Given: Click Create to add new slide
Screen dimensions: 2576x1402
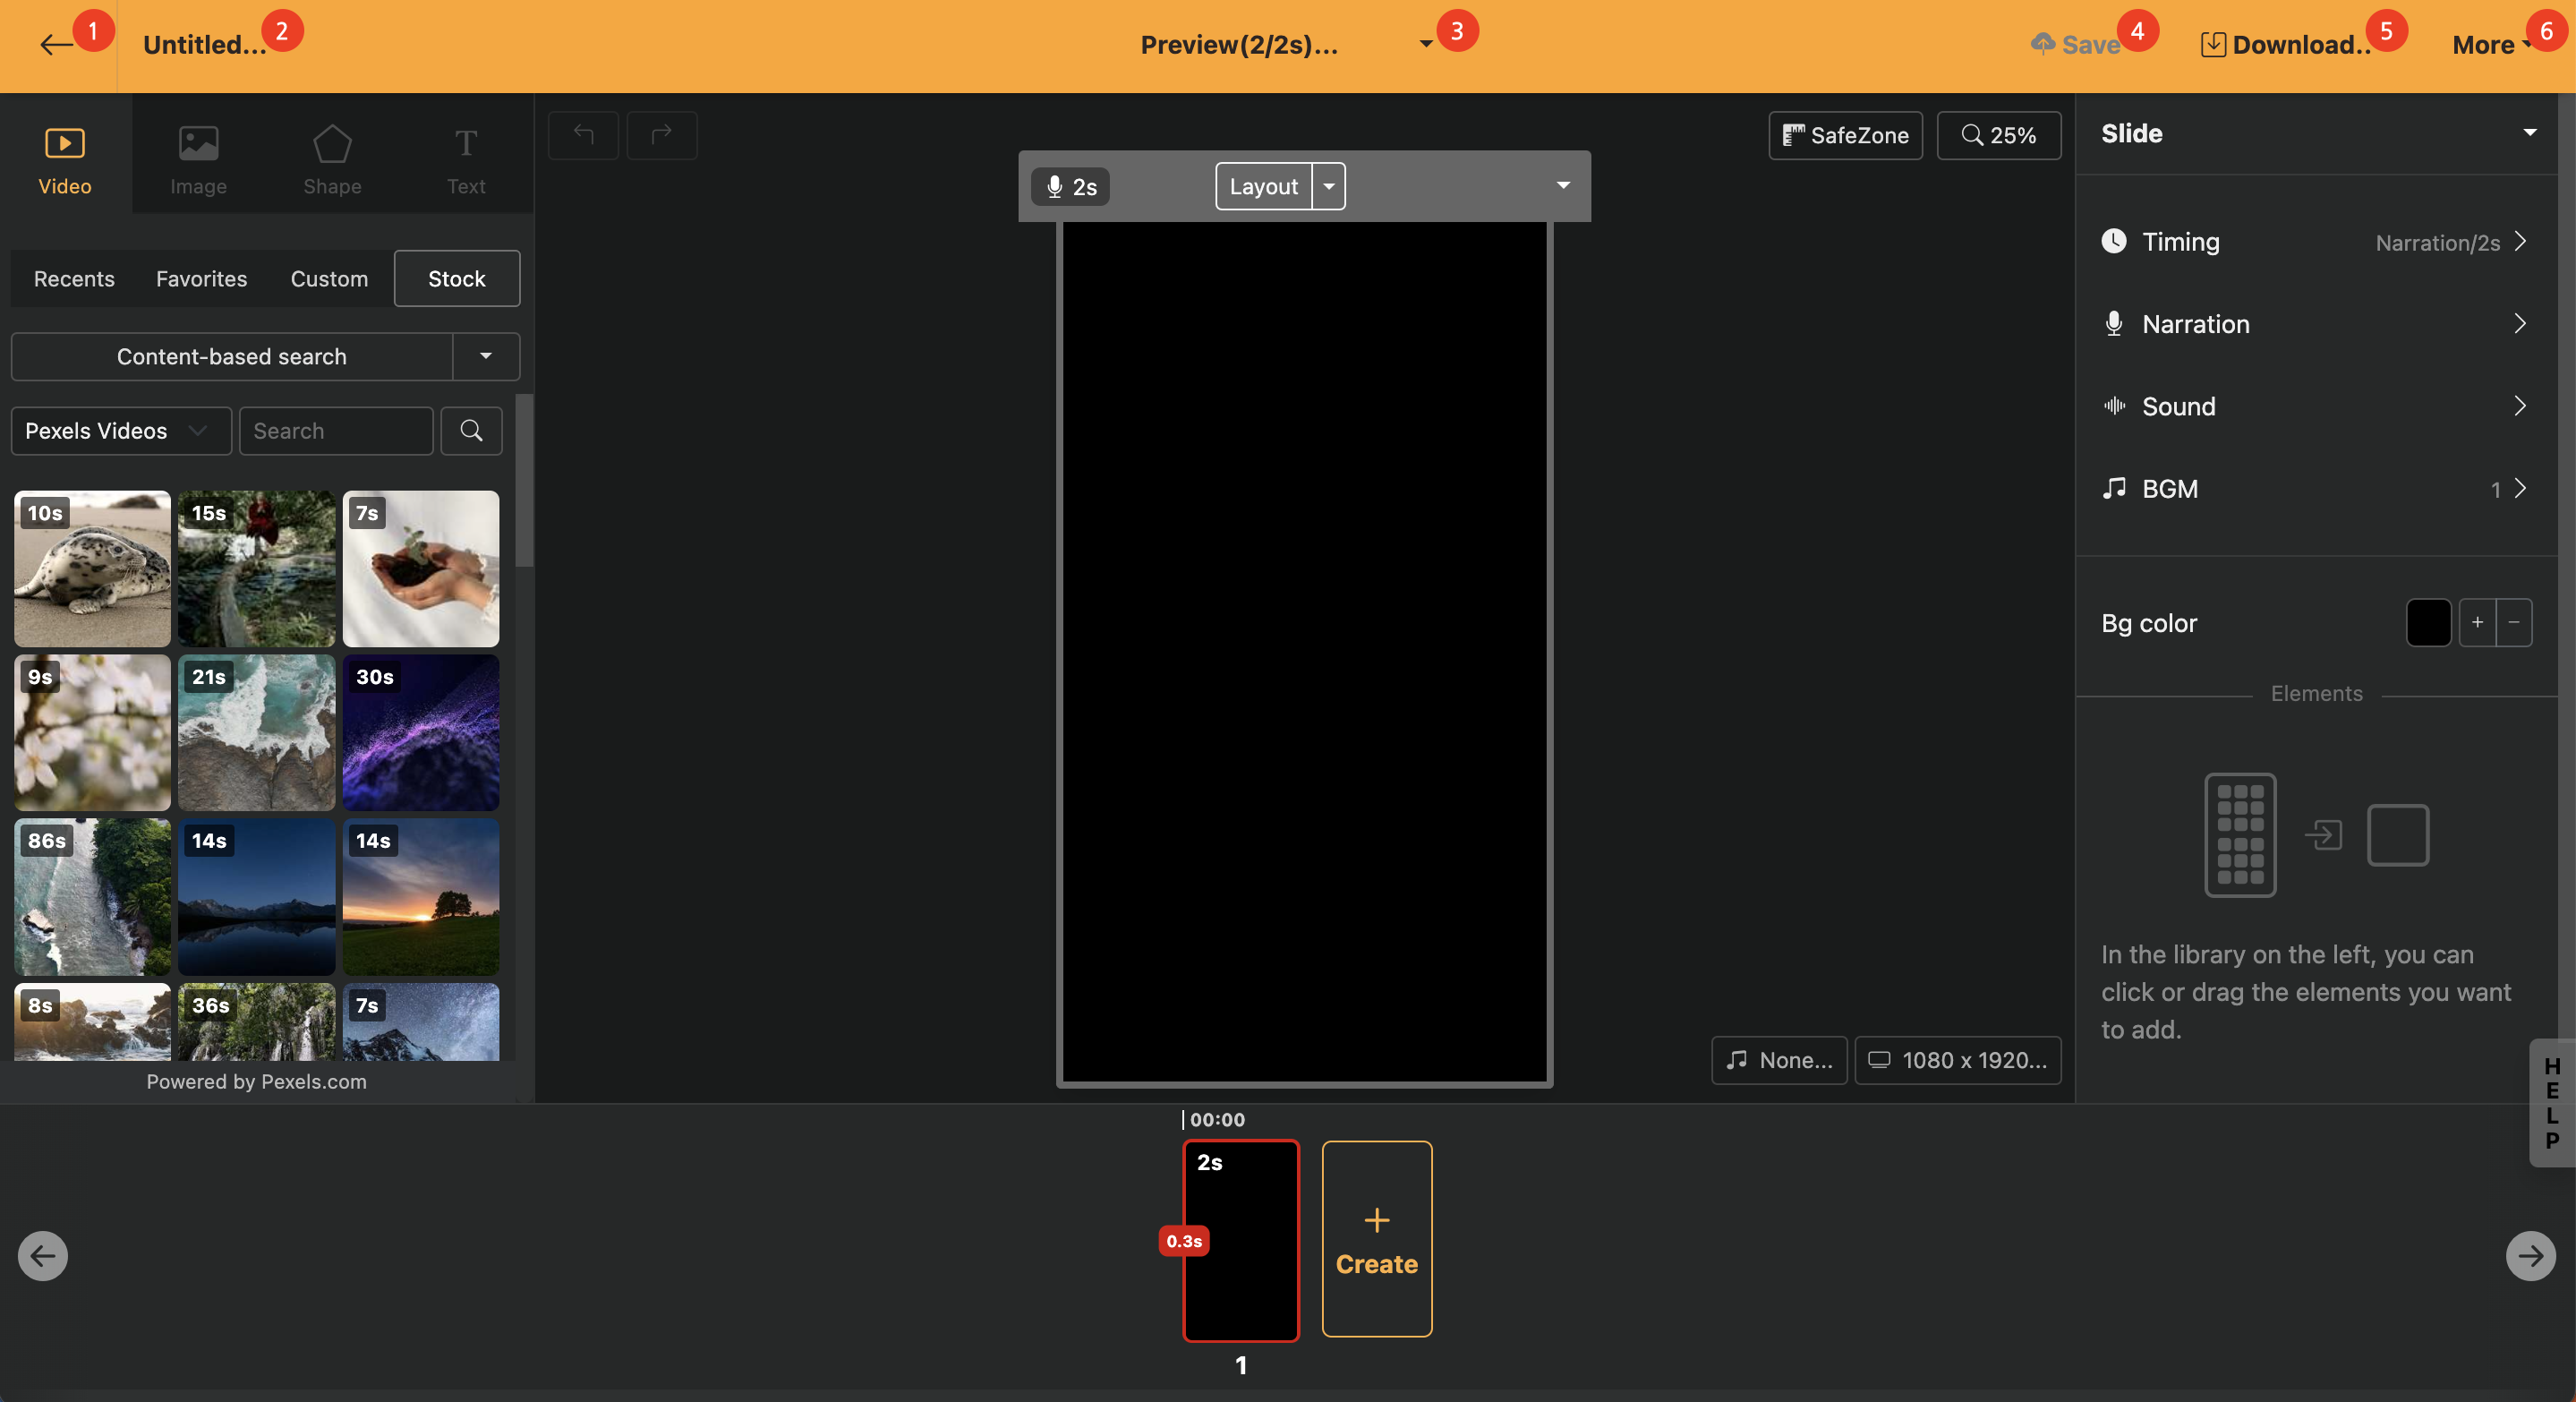Looking at the screenshot, I should click(x=1376, y=1239).
